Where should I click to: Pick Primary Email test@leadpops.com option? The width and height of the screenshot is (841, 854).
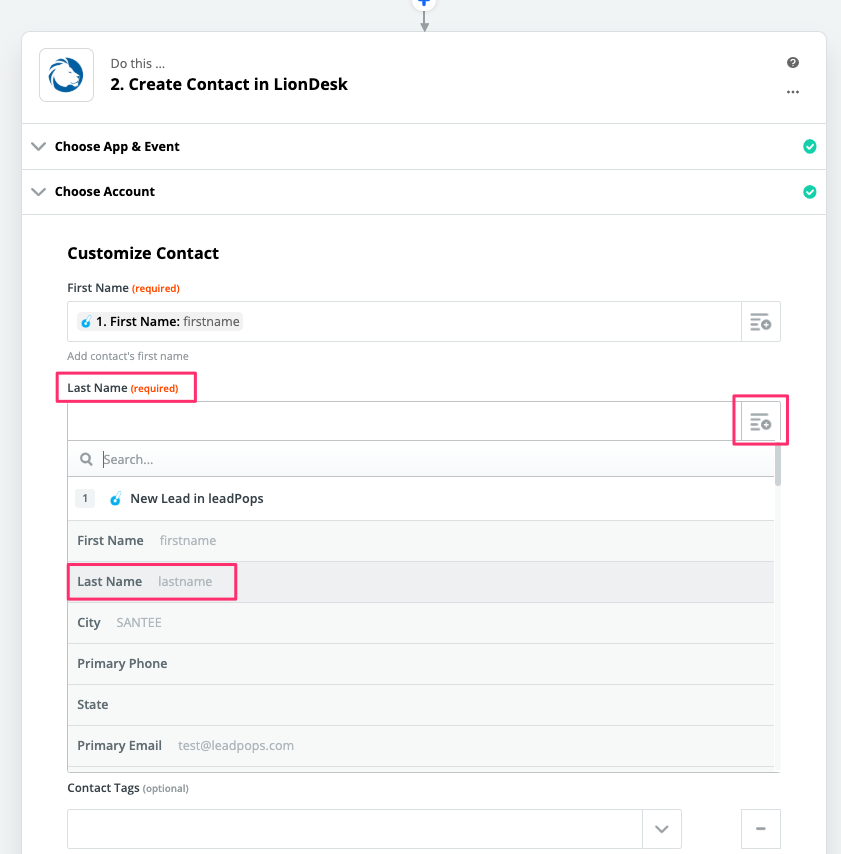[x=420, y=746]
